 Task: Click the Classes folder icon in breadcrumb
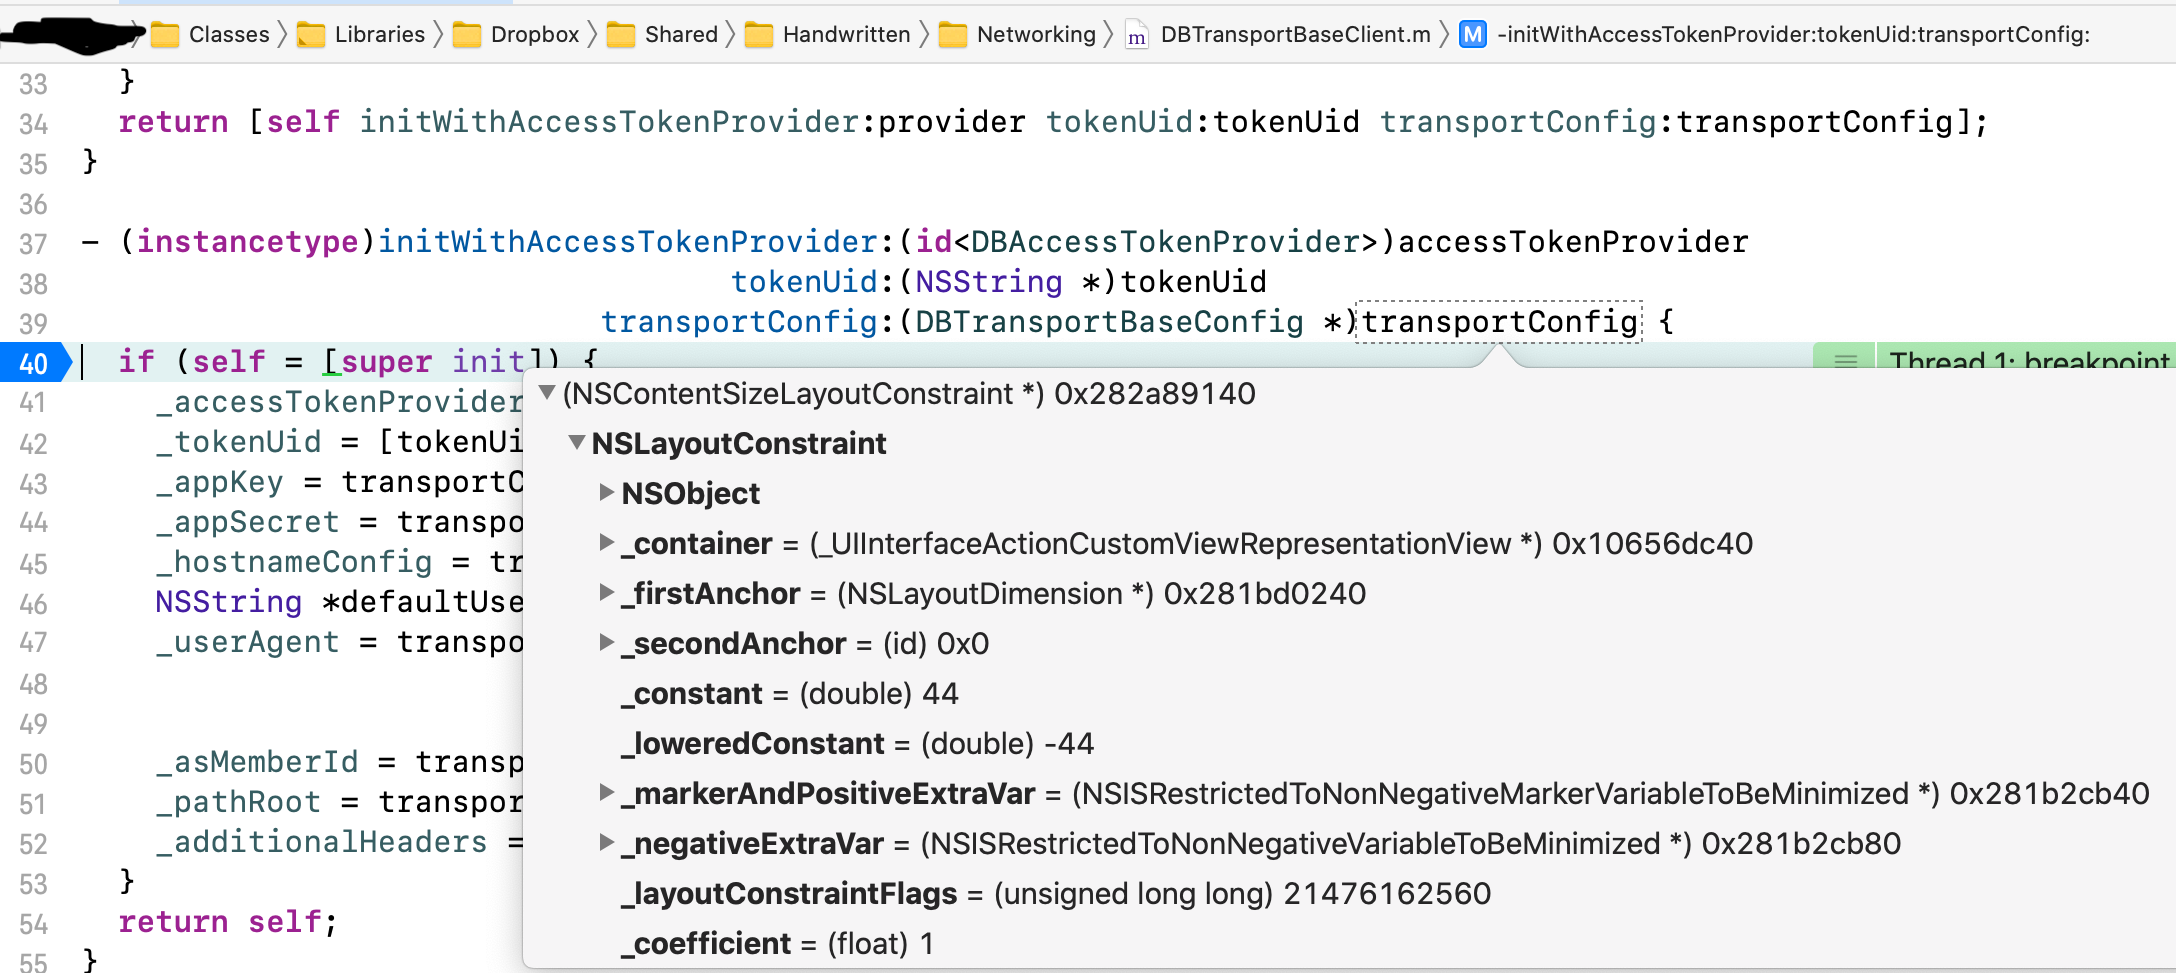pos(165,35)
